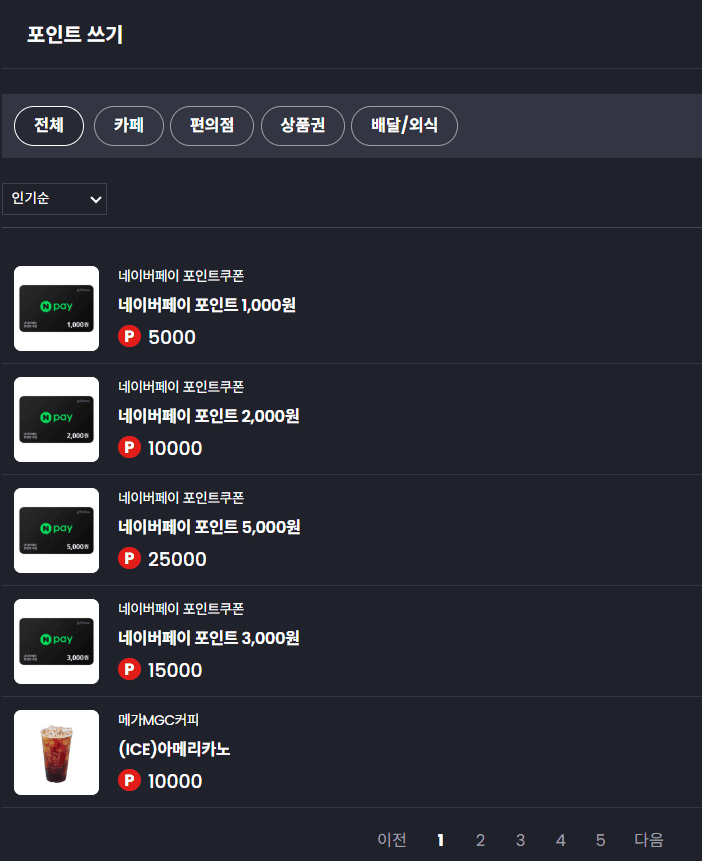Click the red P point icon beside 15000
The width and height of the screenshot is (702, 861).
pos(130,669)
